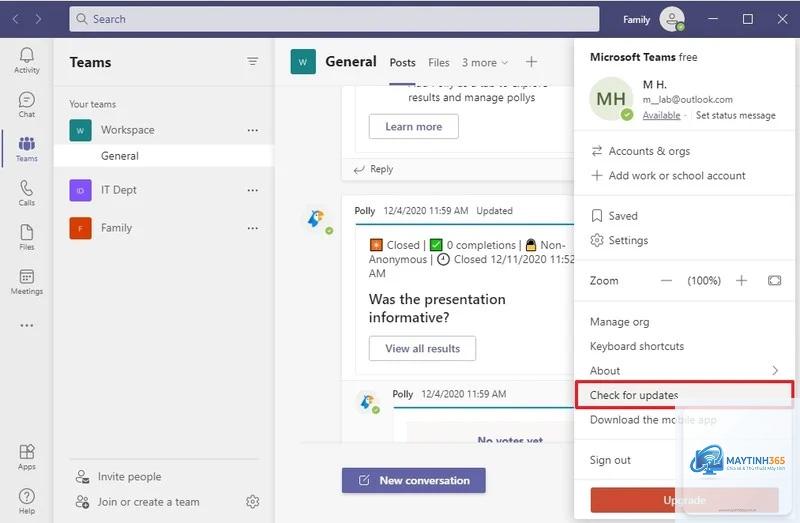Switch to the Posts tab
The width and height of the screenshot is (800, 523).
click(x=402, y=62)
